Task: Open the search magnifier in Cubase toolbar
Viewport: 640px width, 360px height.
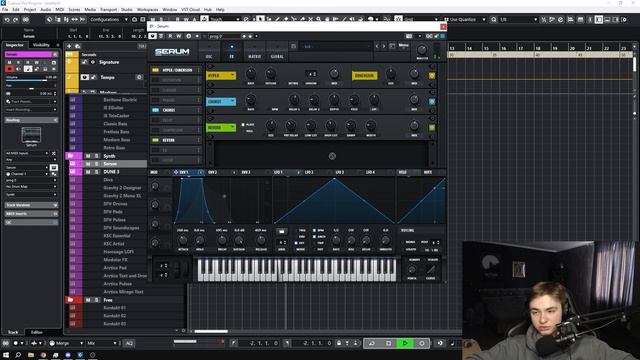Action: point(494,20)
